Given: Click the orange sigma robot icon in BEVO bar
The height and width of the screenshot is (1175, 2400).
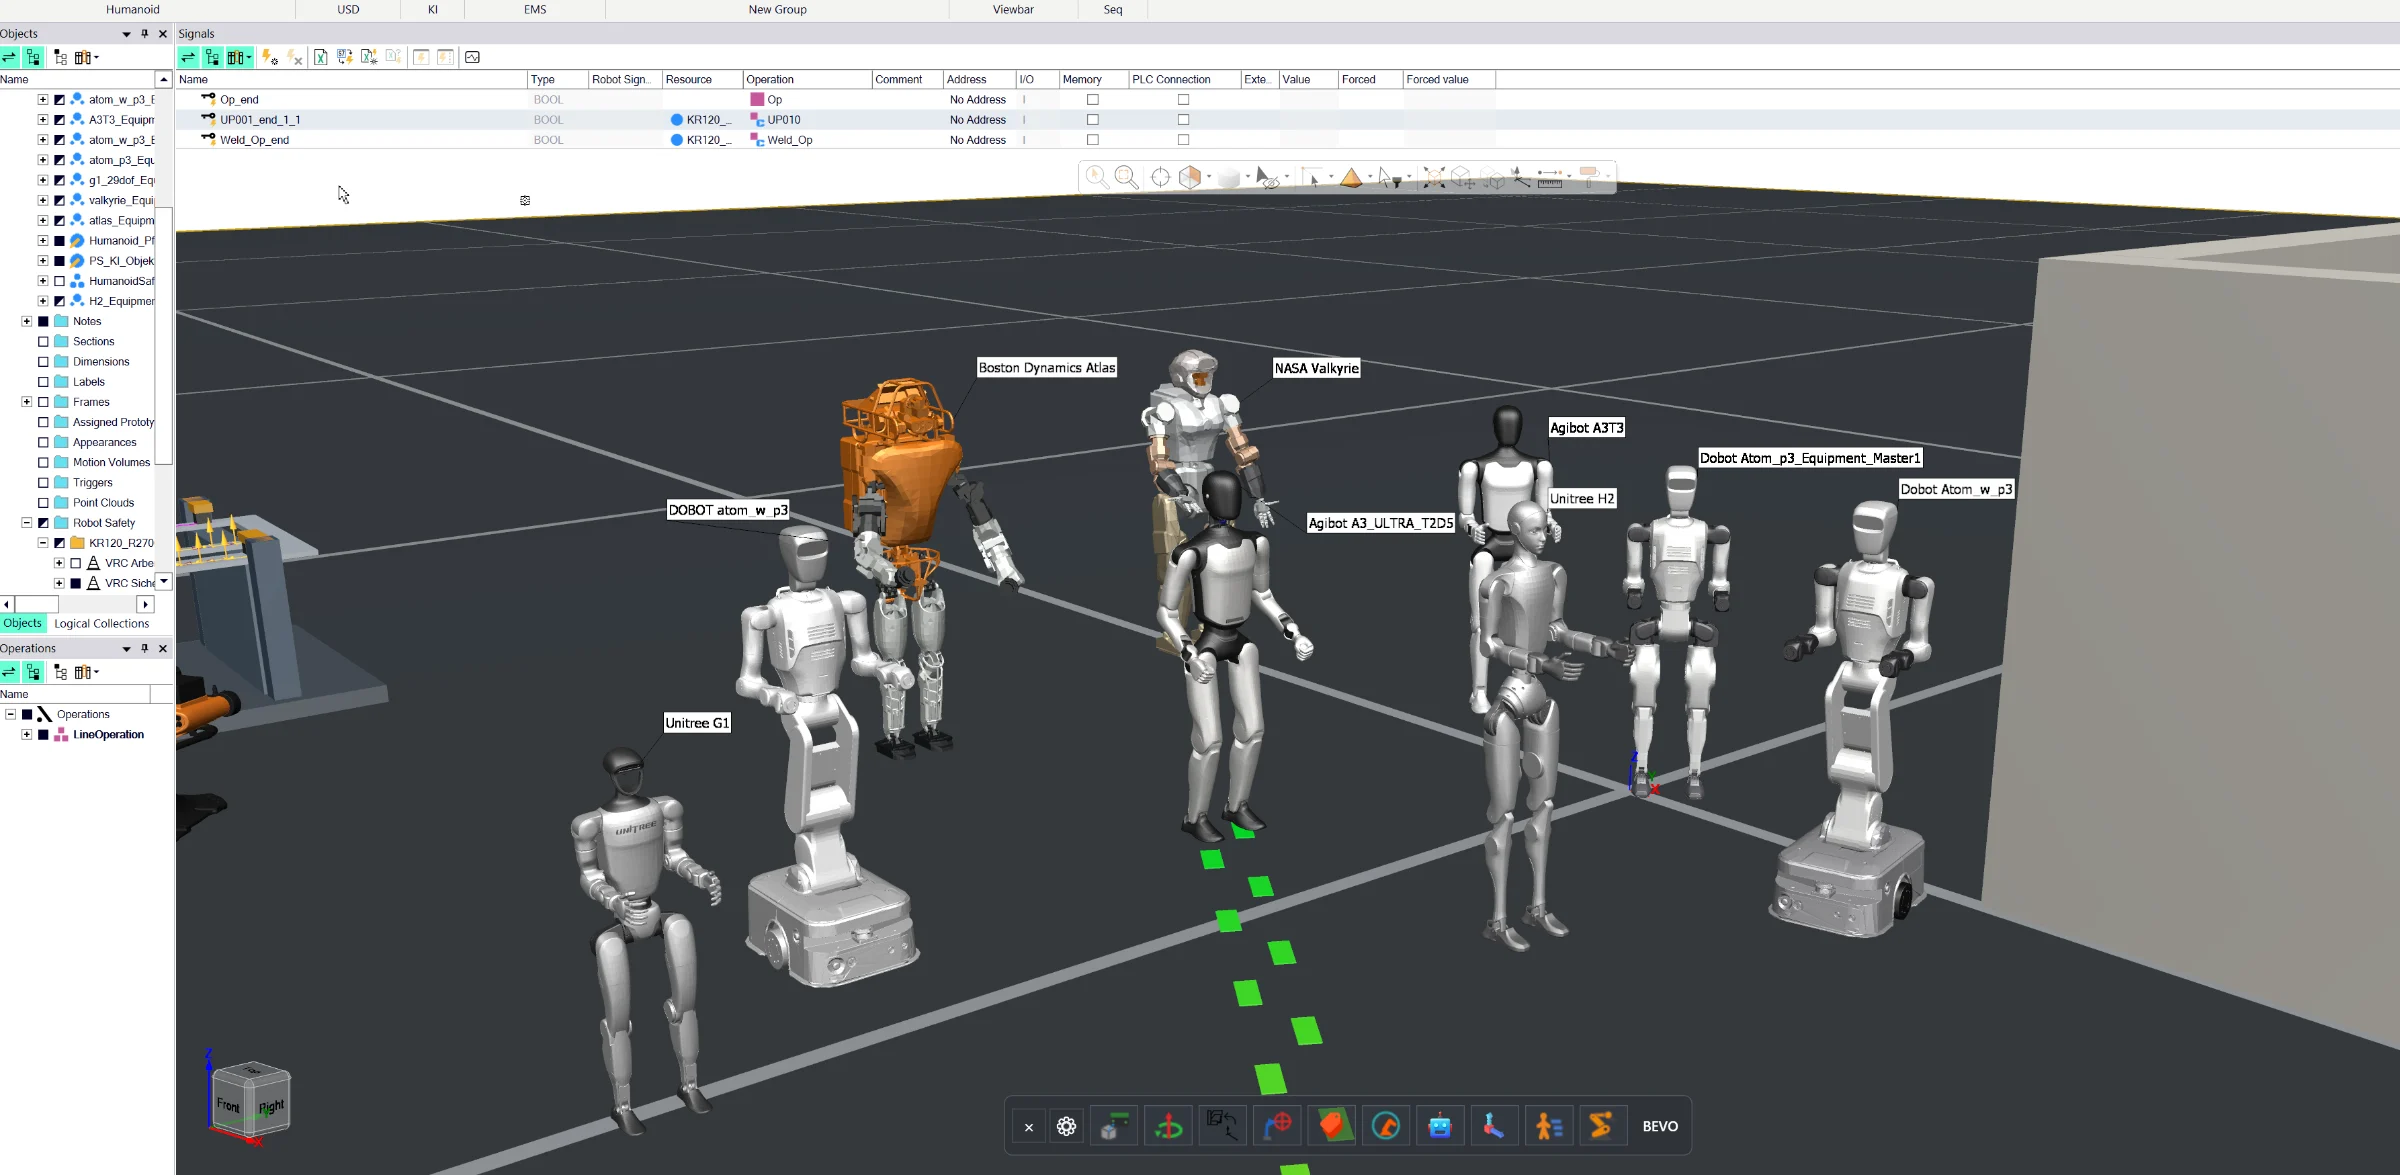Looking at the screenshot, I should 1601,1126.
